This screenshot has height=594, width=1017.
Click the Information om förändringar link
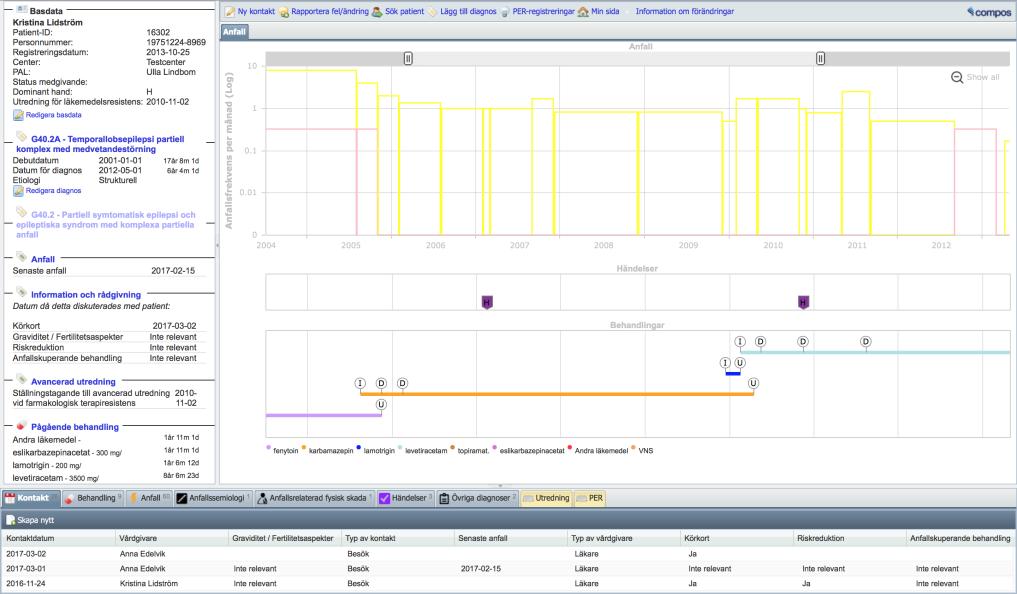pos(684,12)
